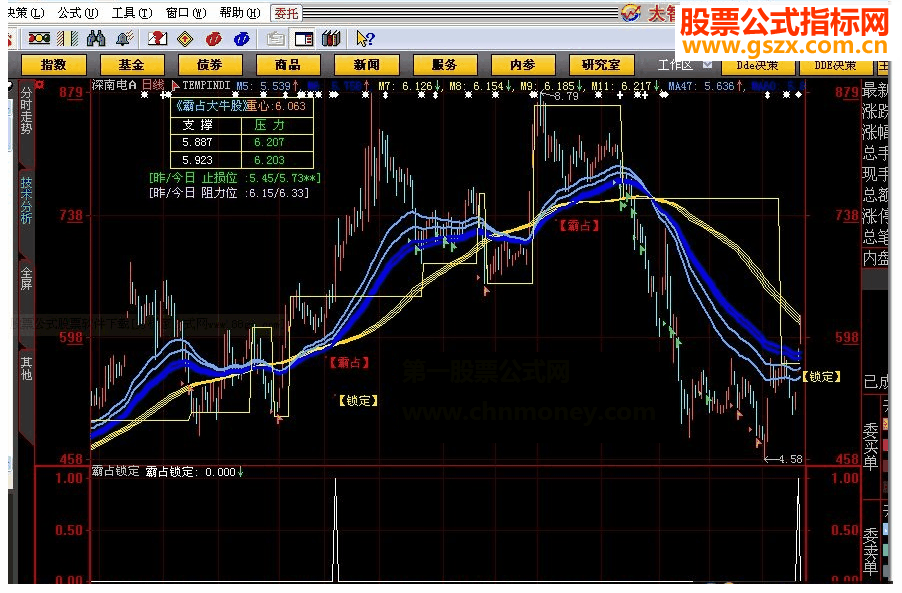This screenshot has height=593, width=902.
Task: Click the 新闻 button
Action: [x=366, y=65]
